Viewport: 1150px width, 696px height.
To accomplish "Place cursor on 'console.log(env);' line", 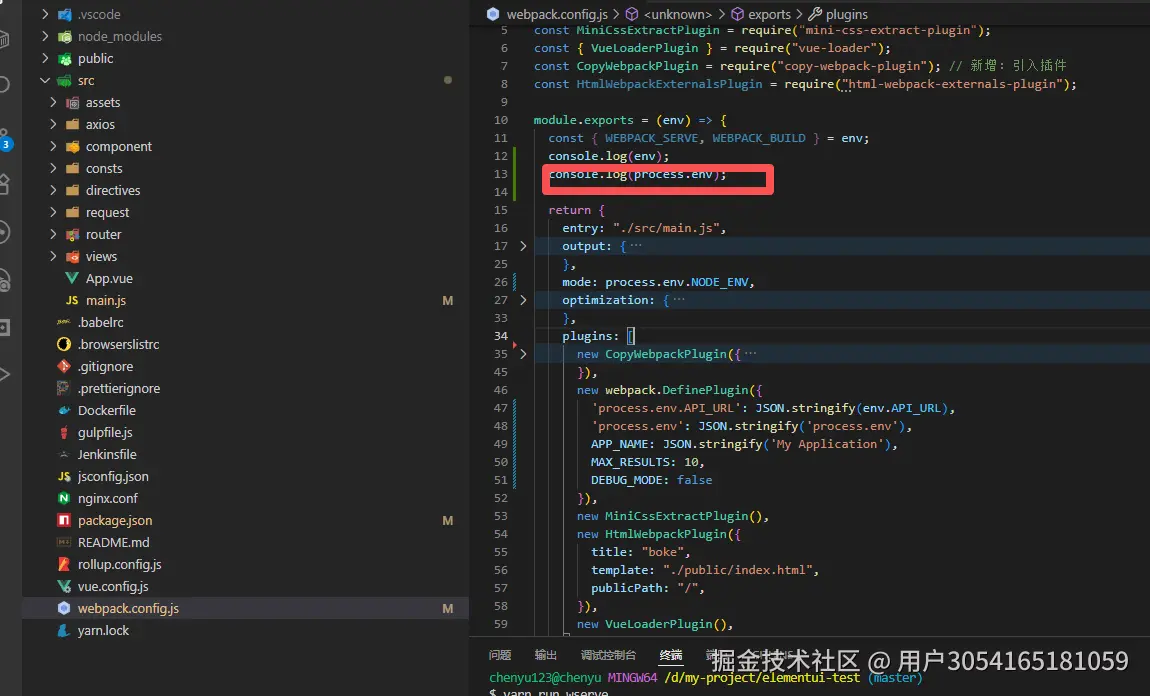I will tap(608, 156).
